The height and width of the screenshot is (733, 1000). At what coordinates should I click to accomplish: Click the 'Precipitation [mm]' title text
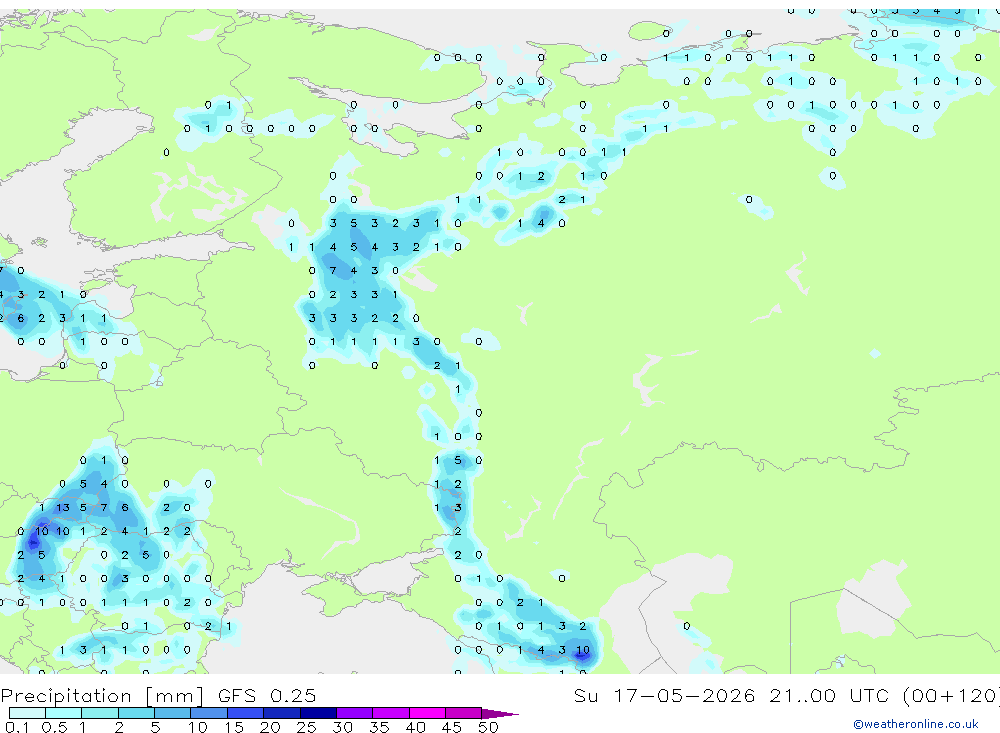[102, 695]
